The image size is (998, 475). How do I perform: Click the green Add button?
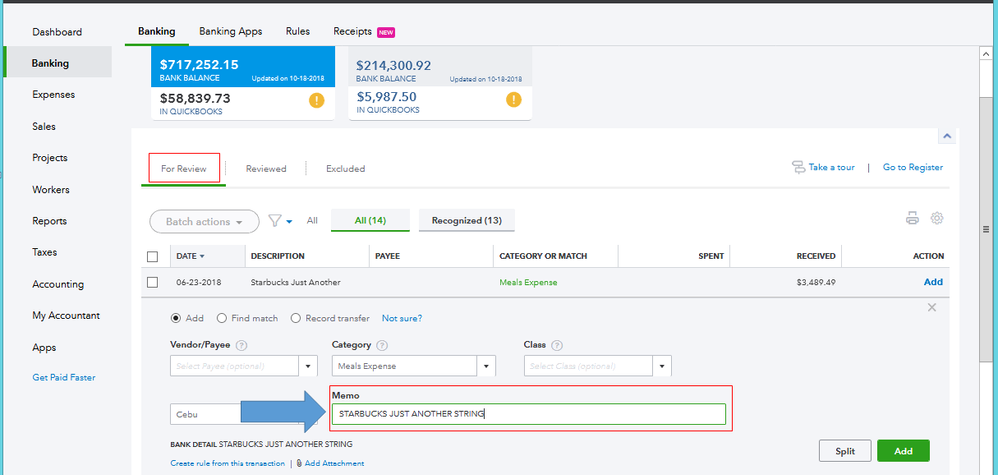pos(902,451)
